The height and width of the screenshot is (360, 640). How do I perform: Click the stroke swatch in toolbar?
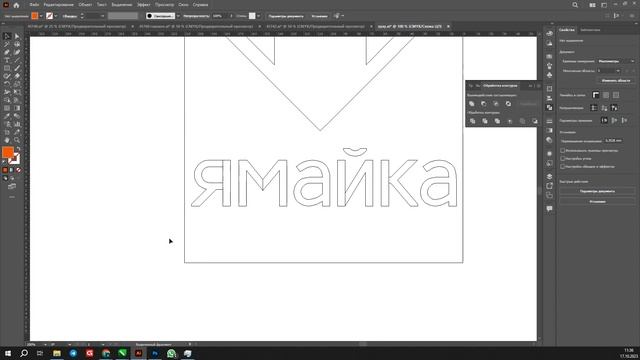click(x=15, y=159)
